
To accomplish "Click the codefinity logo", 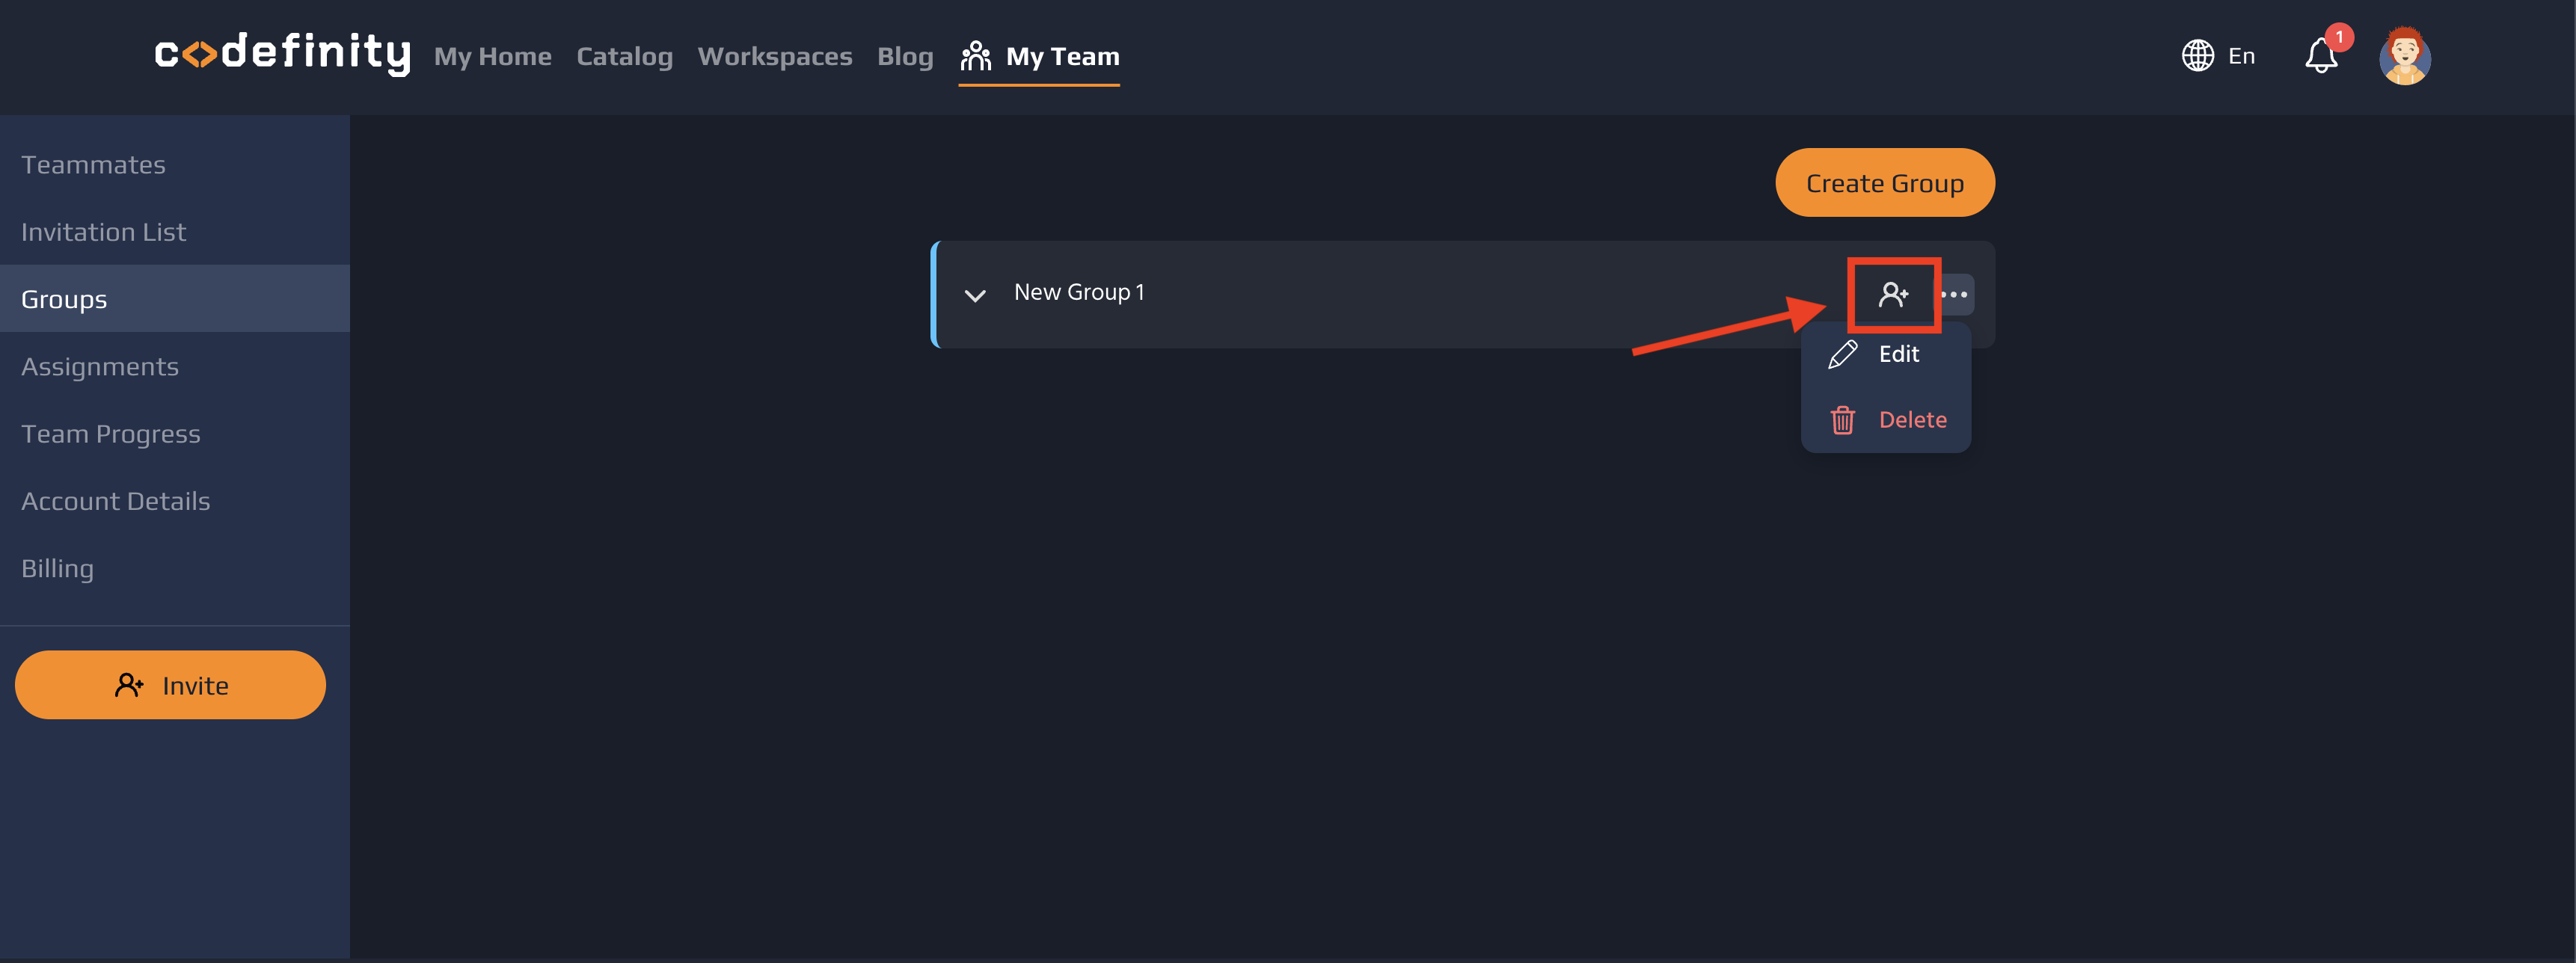I will (x=283, y=56).
